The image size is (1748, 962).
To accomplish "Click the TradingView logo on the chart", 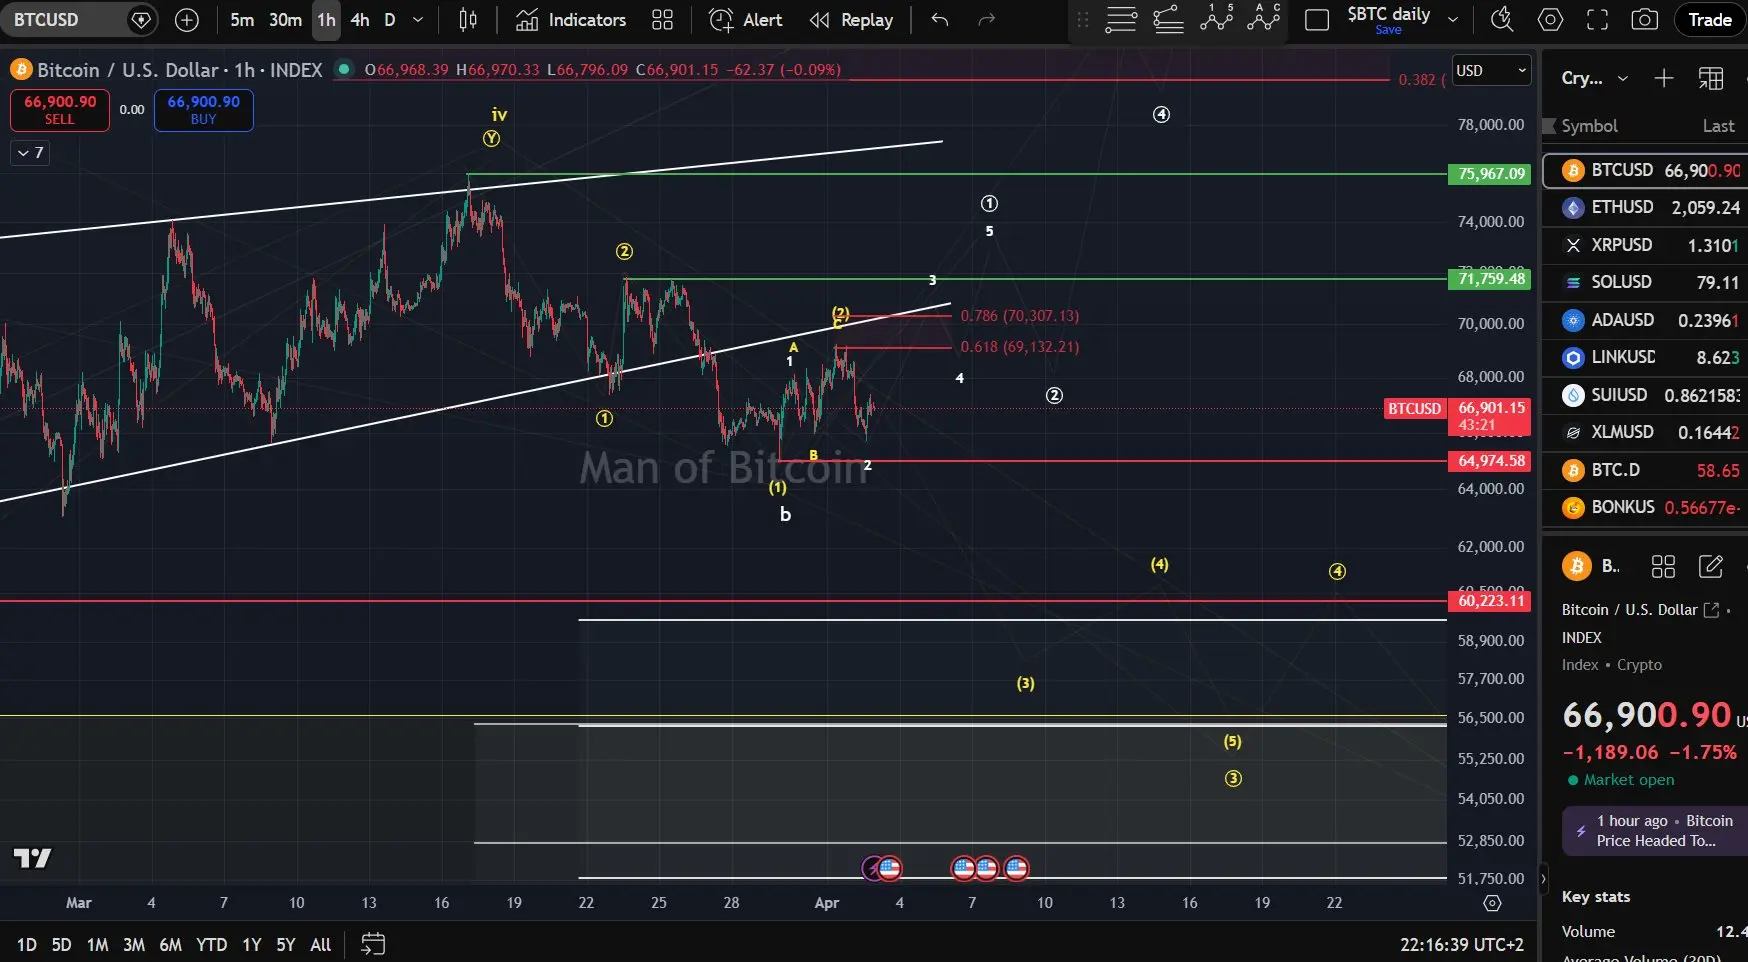I will [32, 858].
